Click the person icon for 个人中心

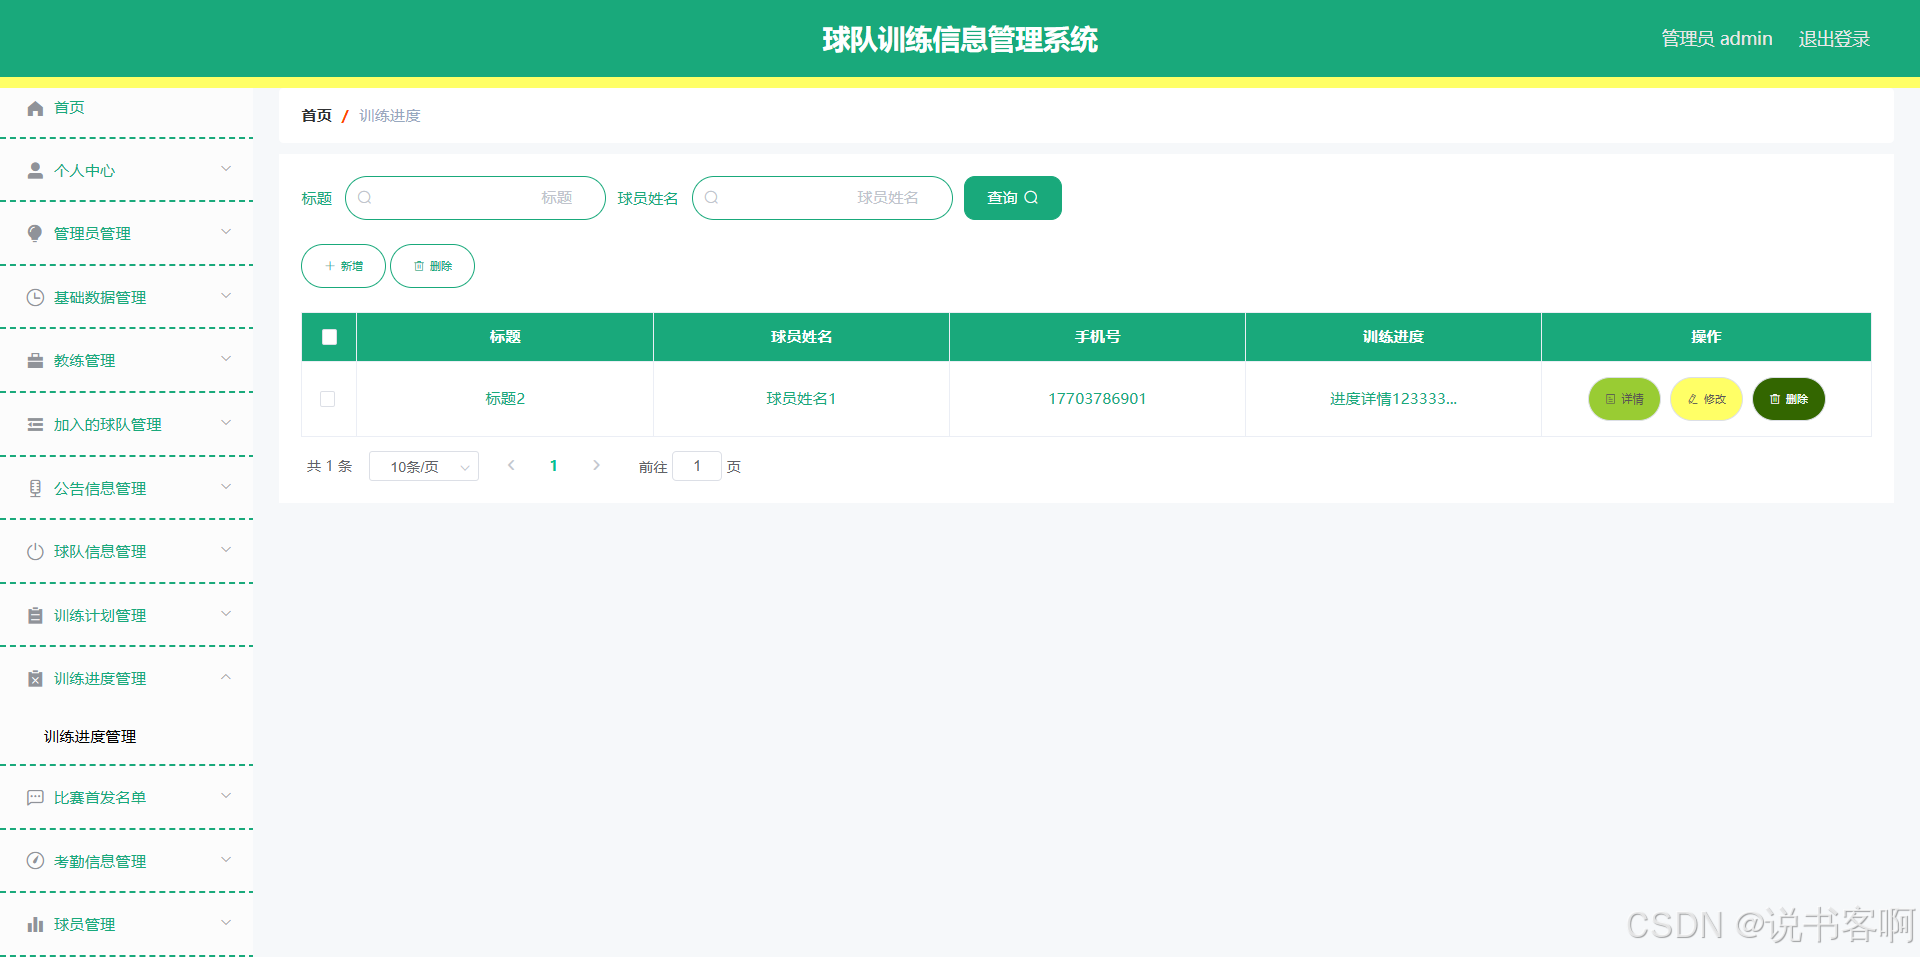[x=35, y=170]
